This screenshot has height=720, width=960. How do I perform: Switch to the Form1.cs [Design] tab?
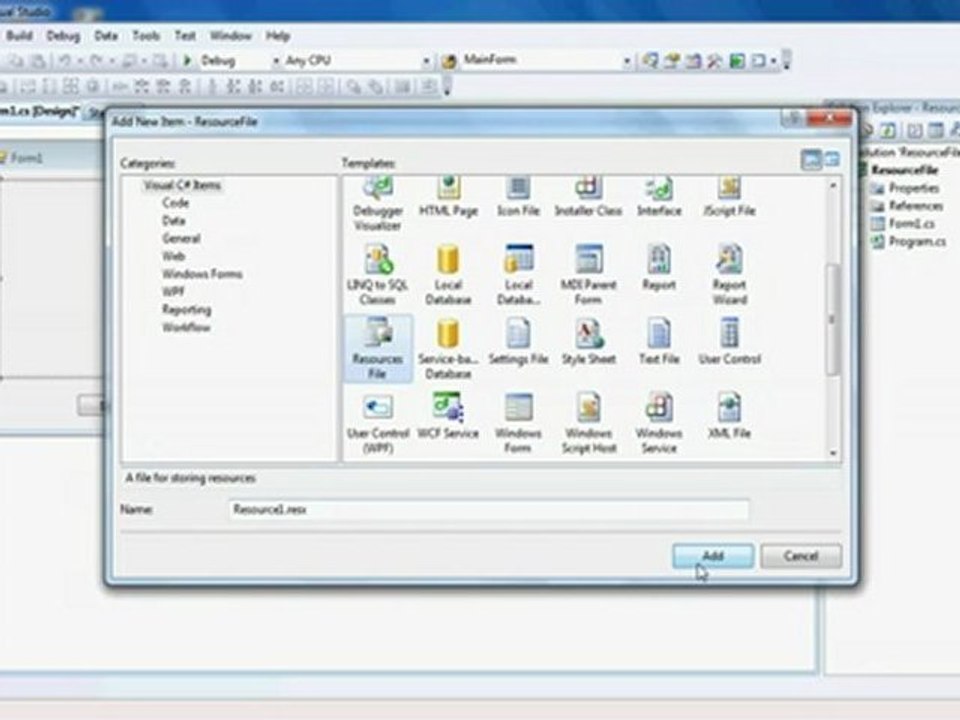(39, 111)
